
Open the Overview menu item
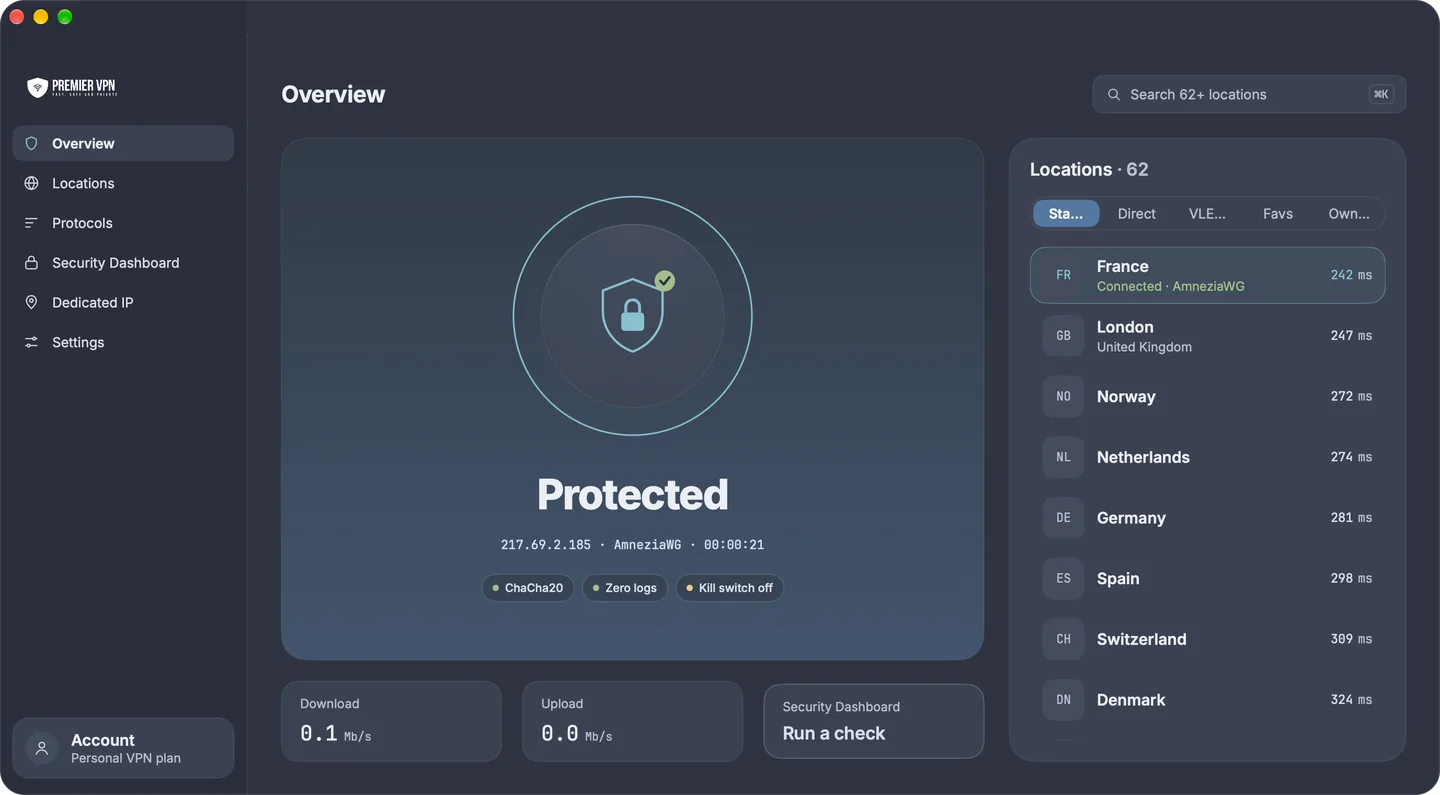(x=123, y=143)
